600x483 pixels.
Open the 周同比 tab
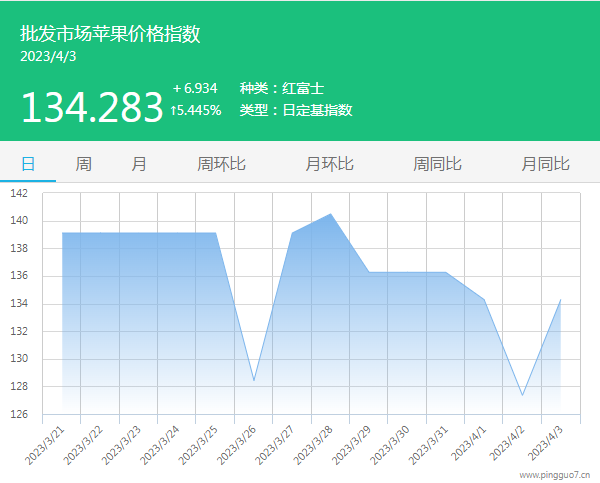(x=437, y=164)
